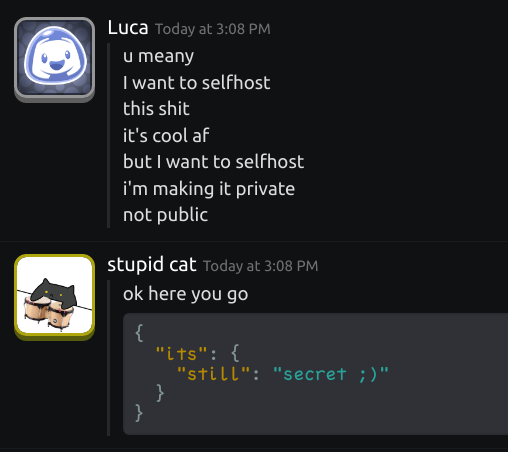508x452 pixels.
Task: Click the message 'this shit'
Action: coord(156,109)
